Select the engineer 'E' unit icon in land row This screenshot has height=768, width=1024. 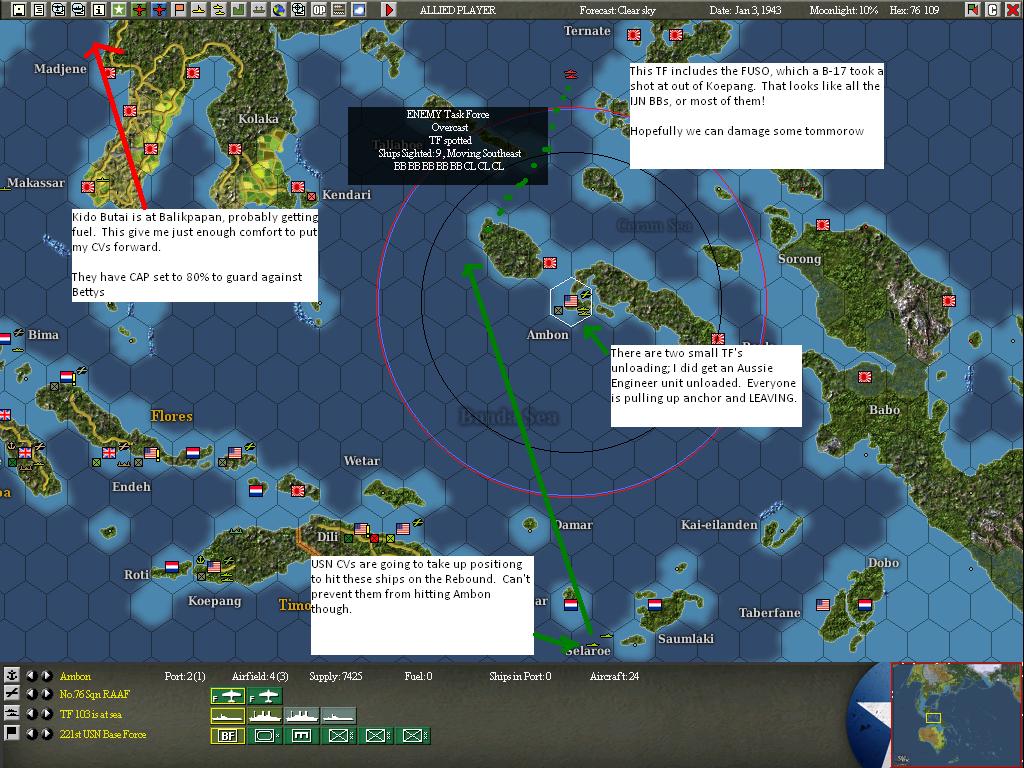(302, 735)
